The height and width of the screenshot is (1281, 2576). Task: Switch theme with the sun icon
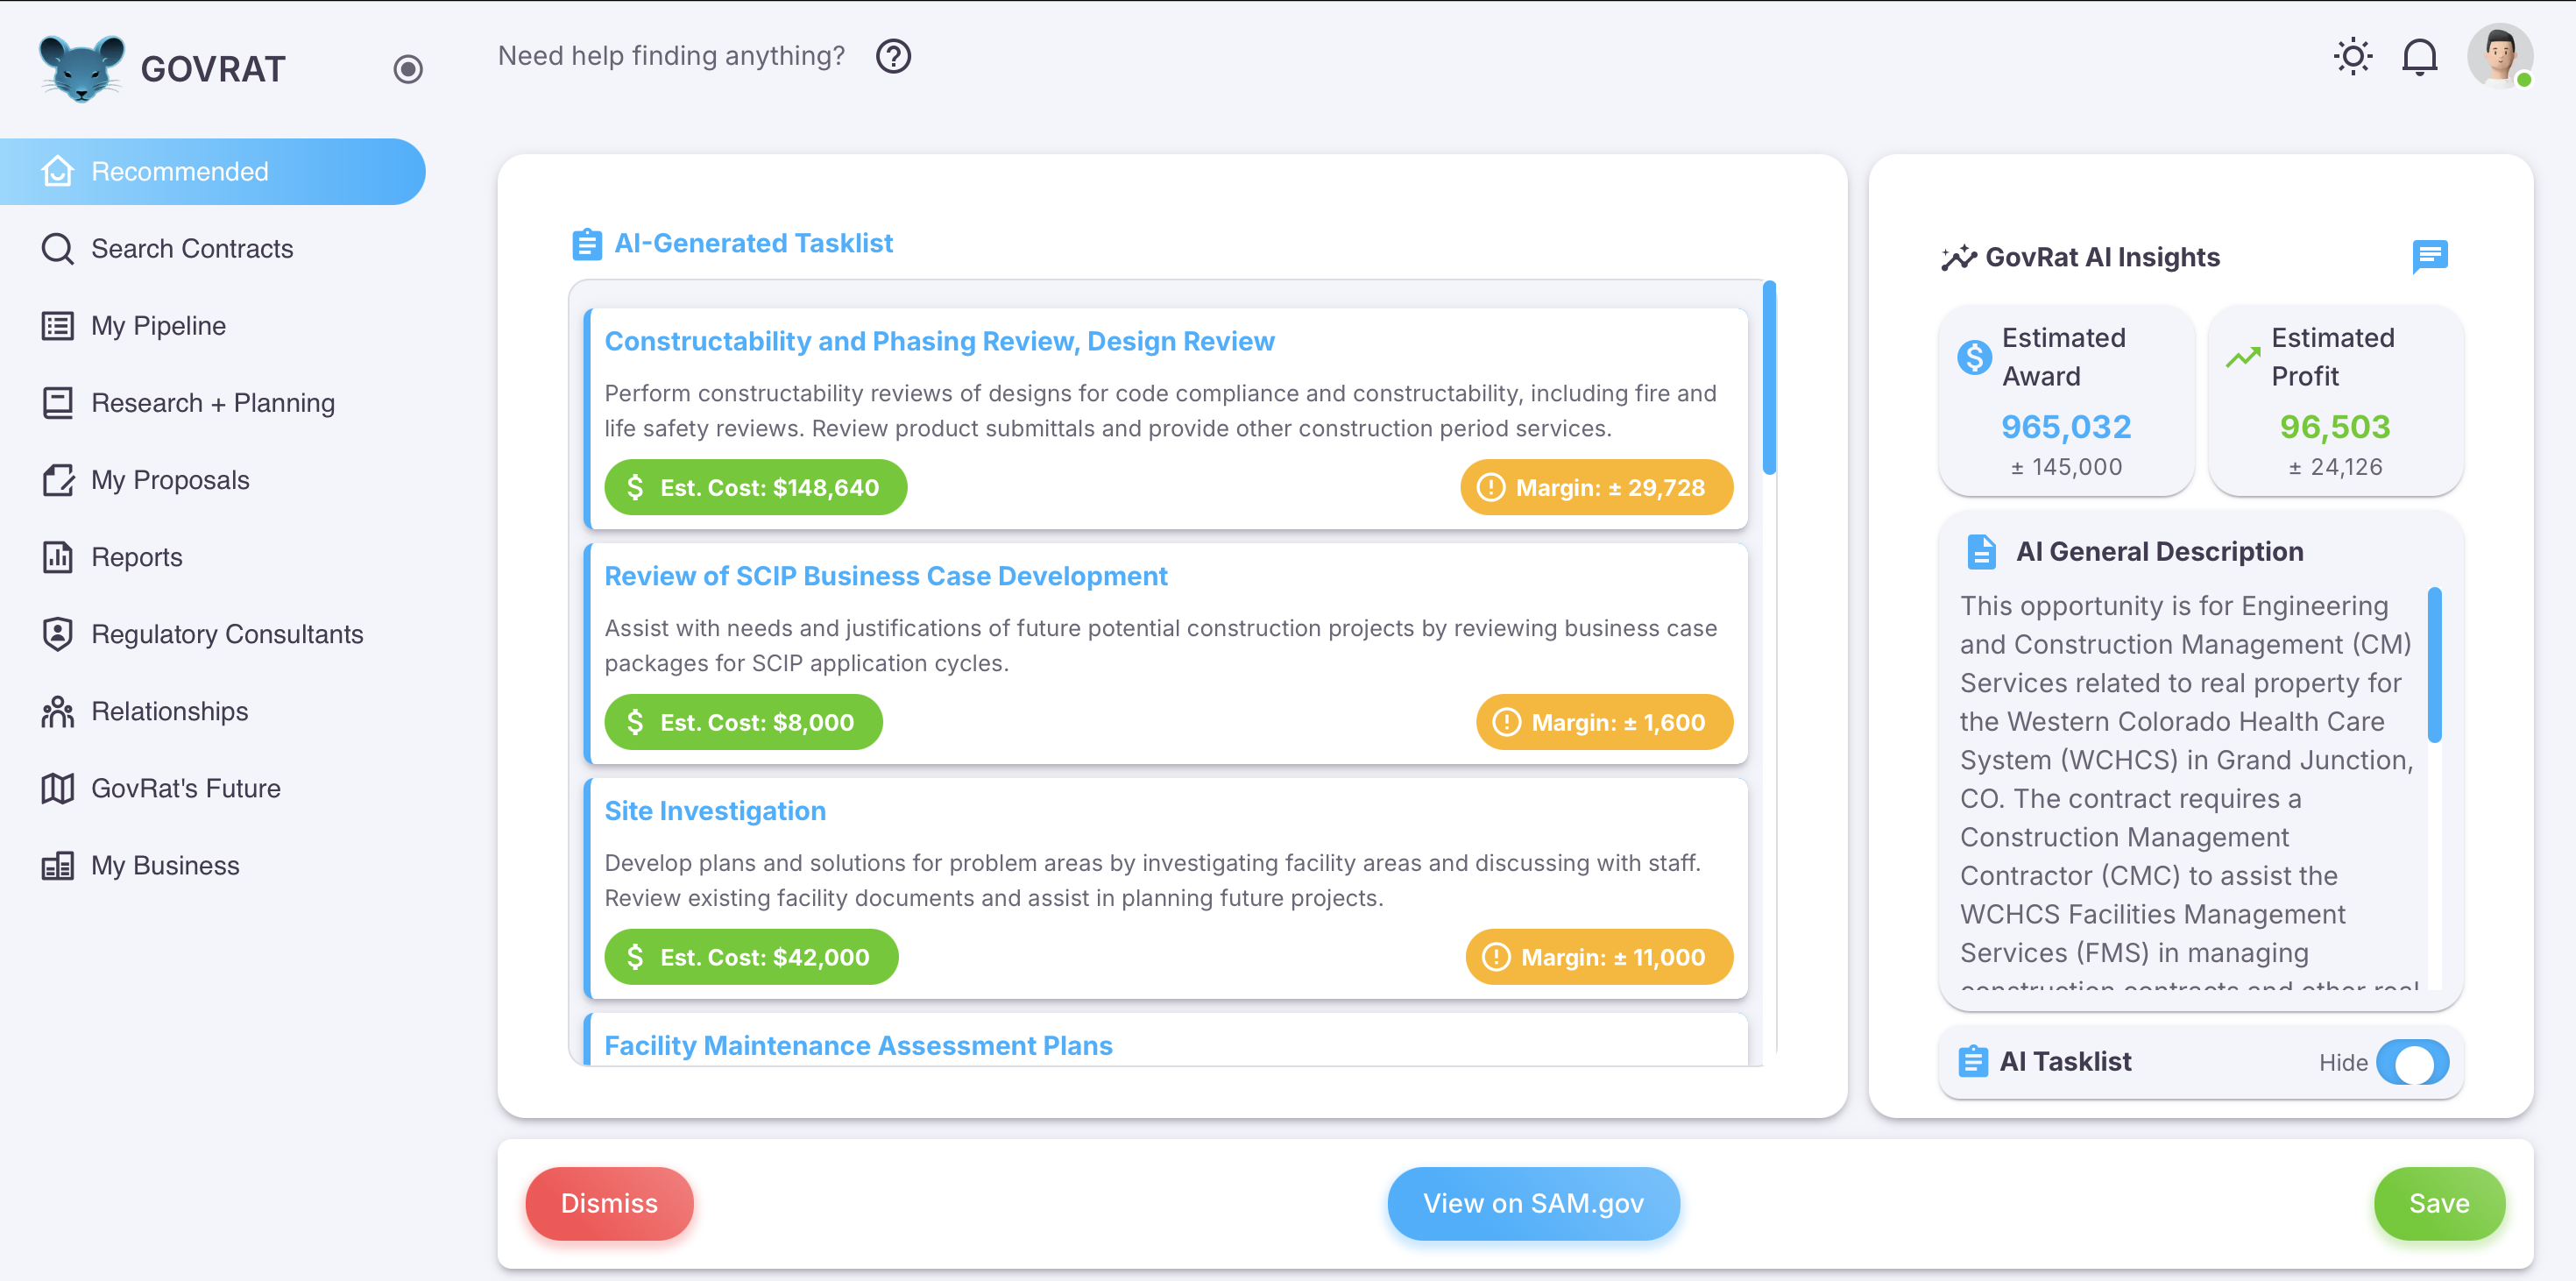click(2353, 56)
